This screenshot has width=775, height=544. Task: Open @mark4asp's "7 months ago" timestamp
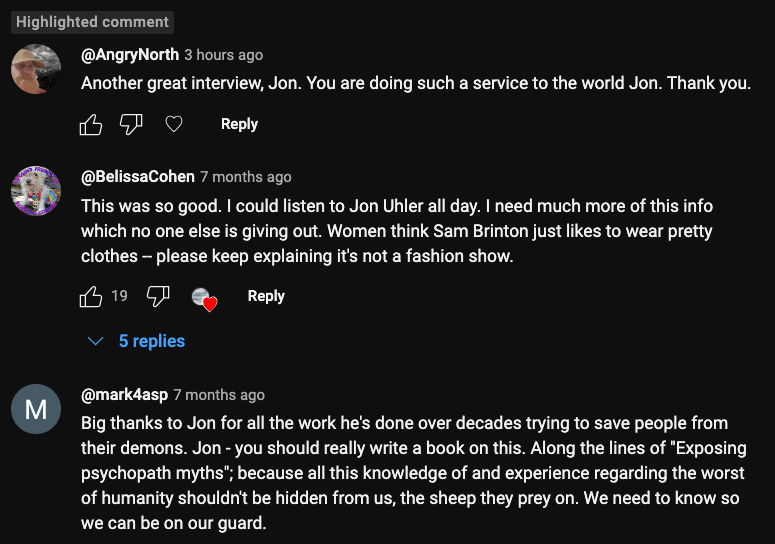pyautogui.click(x=219, y=395)
